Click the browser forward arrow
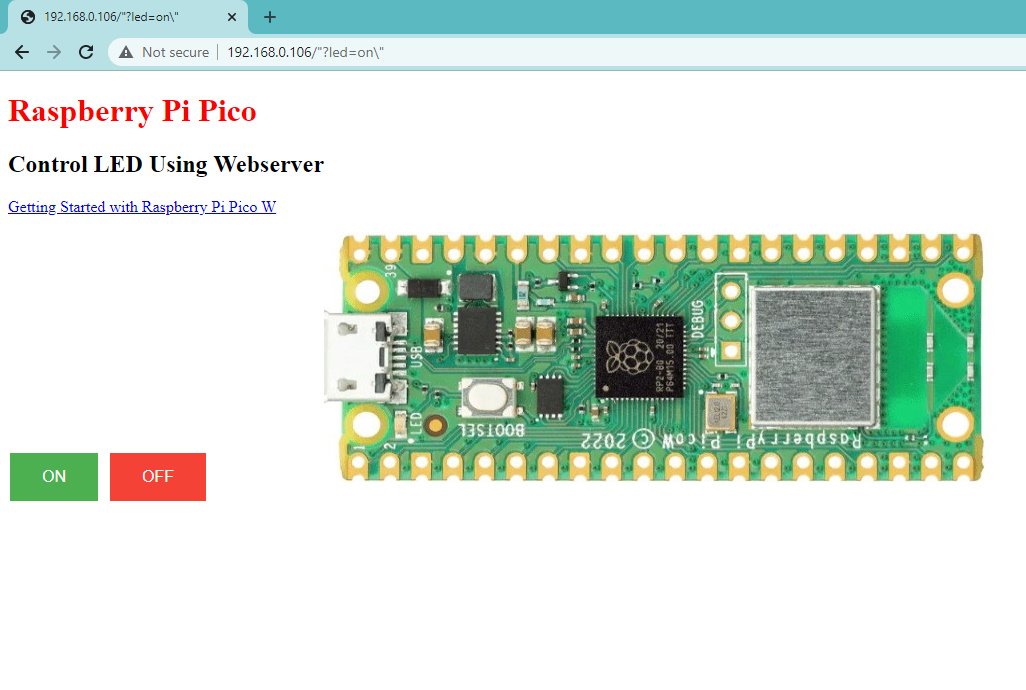The width and height of the screenshot is (1026, 690). 54,52
